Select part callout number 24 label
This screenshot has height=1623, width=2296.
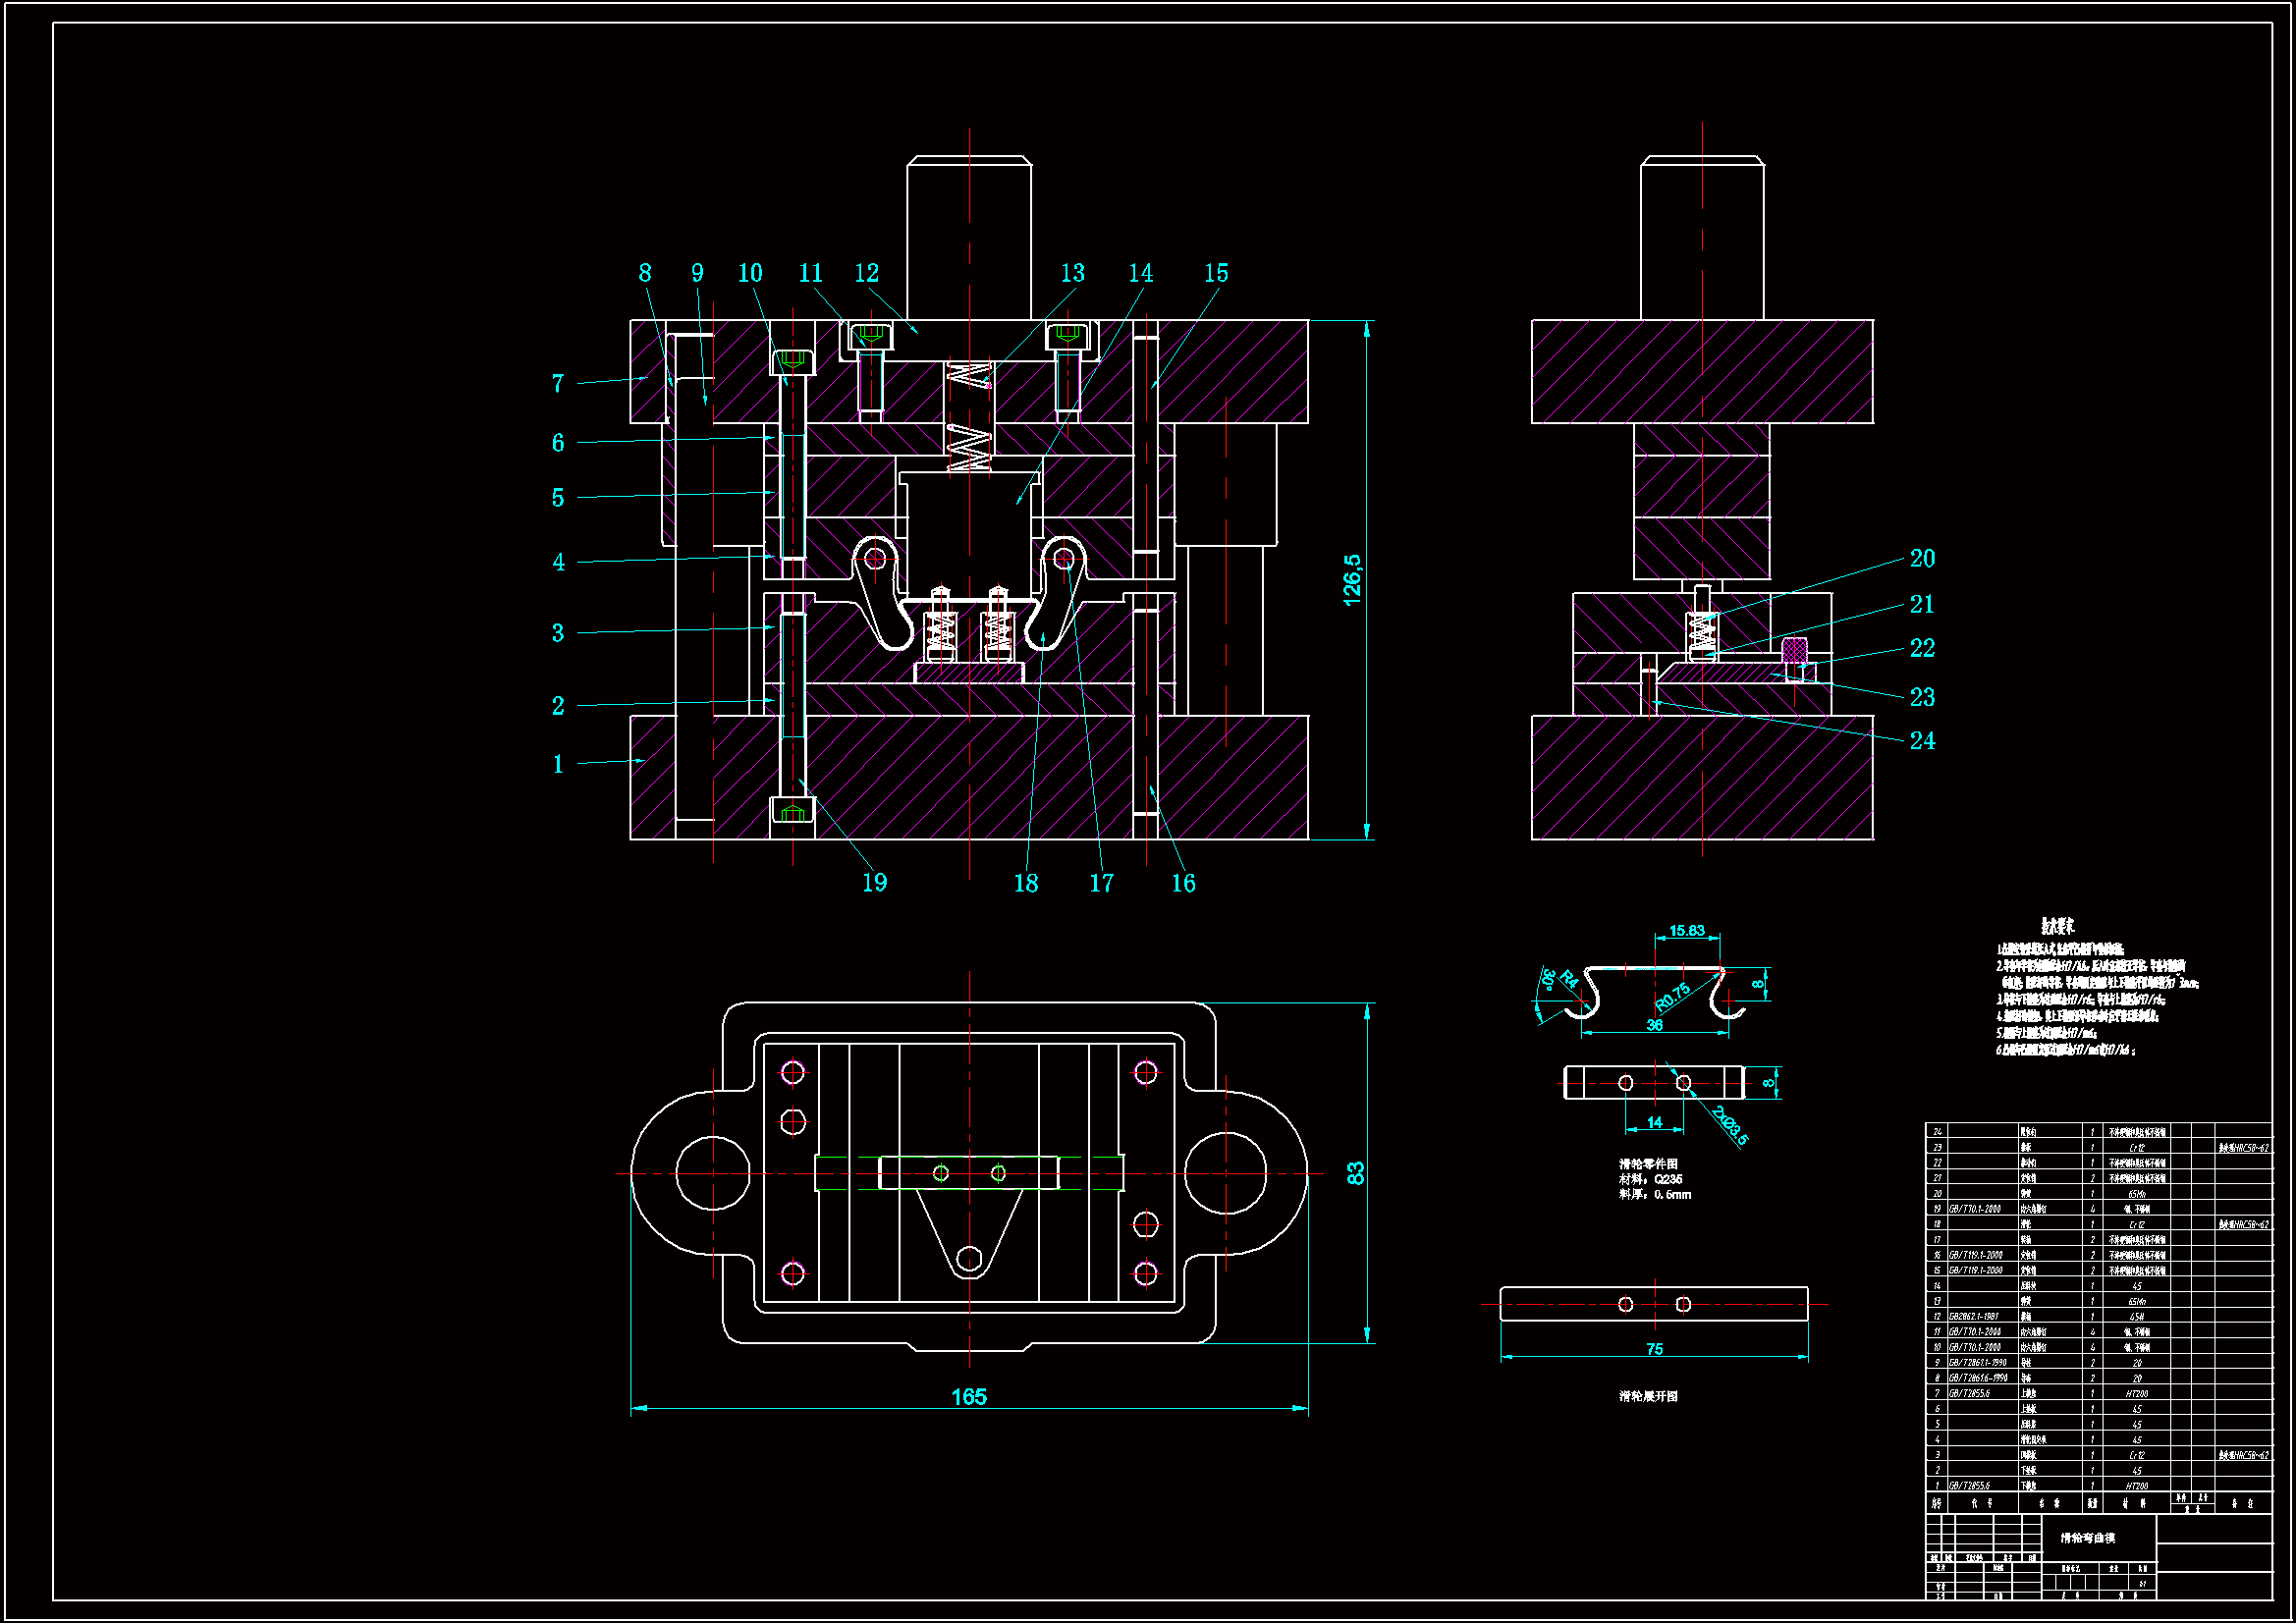point(1922,741)
